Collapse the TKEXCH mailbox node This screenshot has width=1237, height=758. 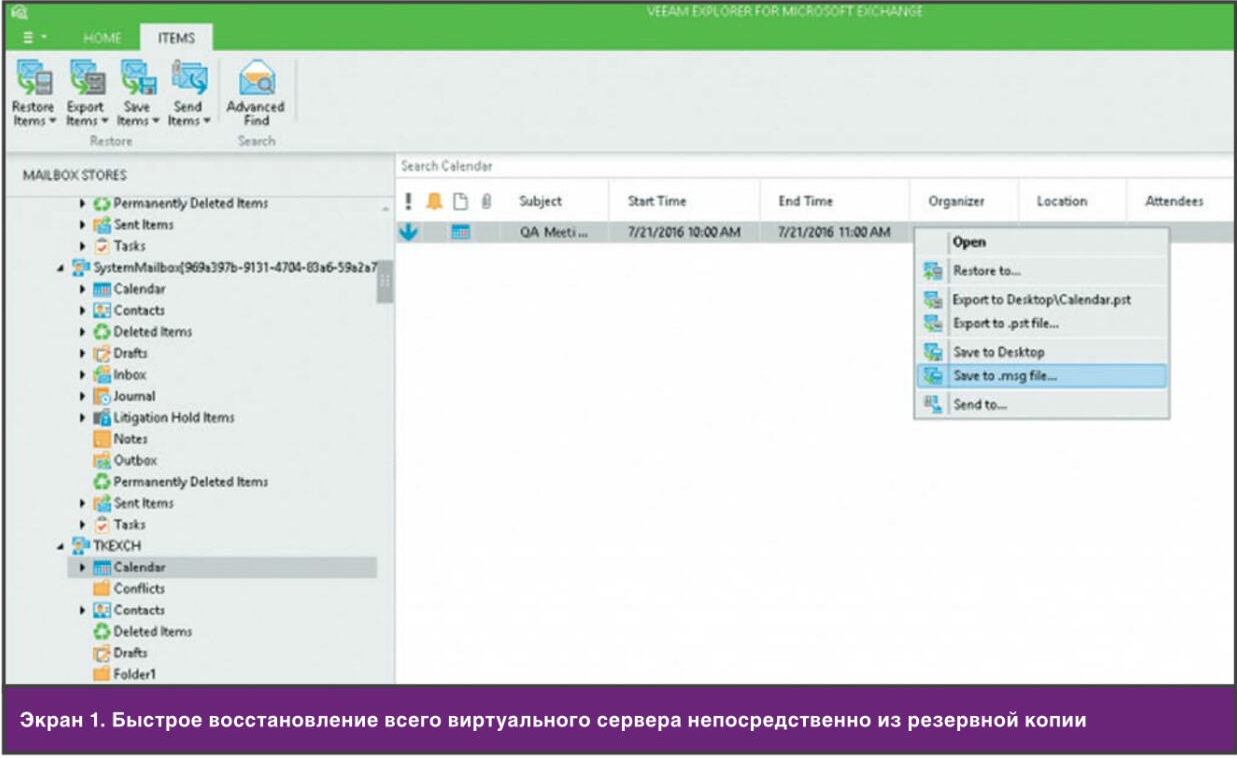(x=62, y=546)
